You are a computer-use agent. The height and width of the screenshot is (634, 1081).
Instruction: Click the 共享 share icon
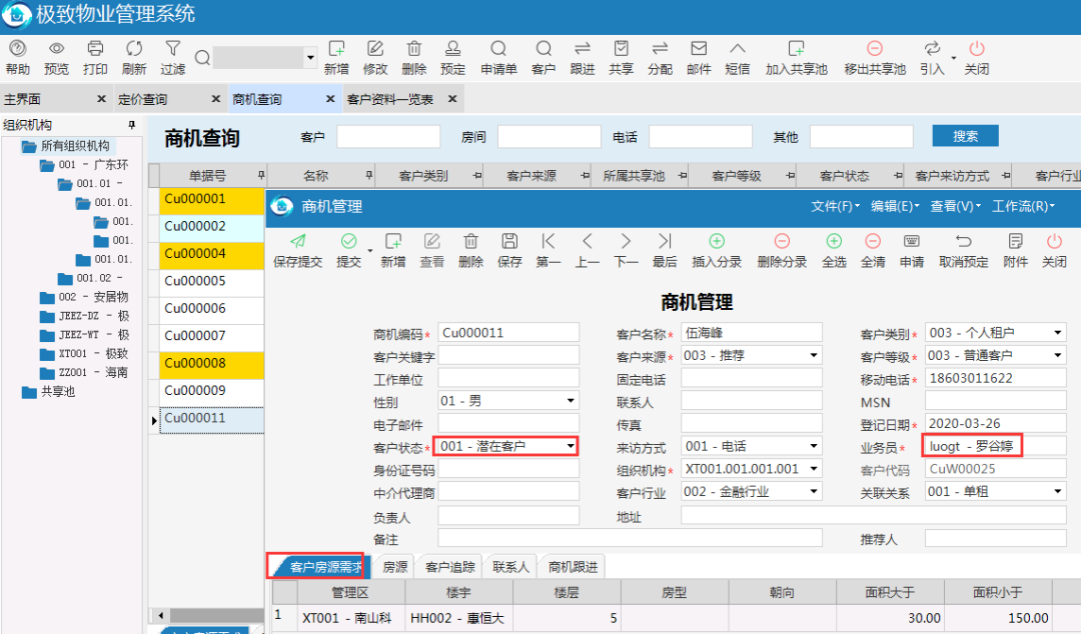(621, 48)
